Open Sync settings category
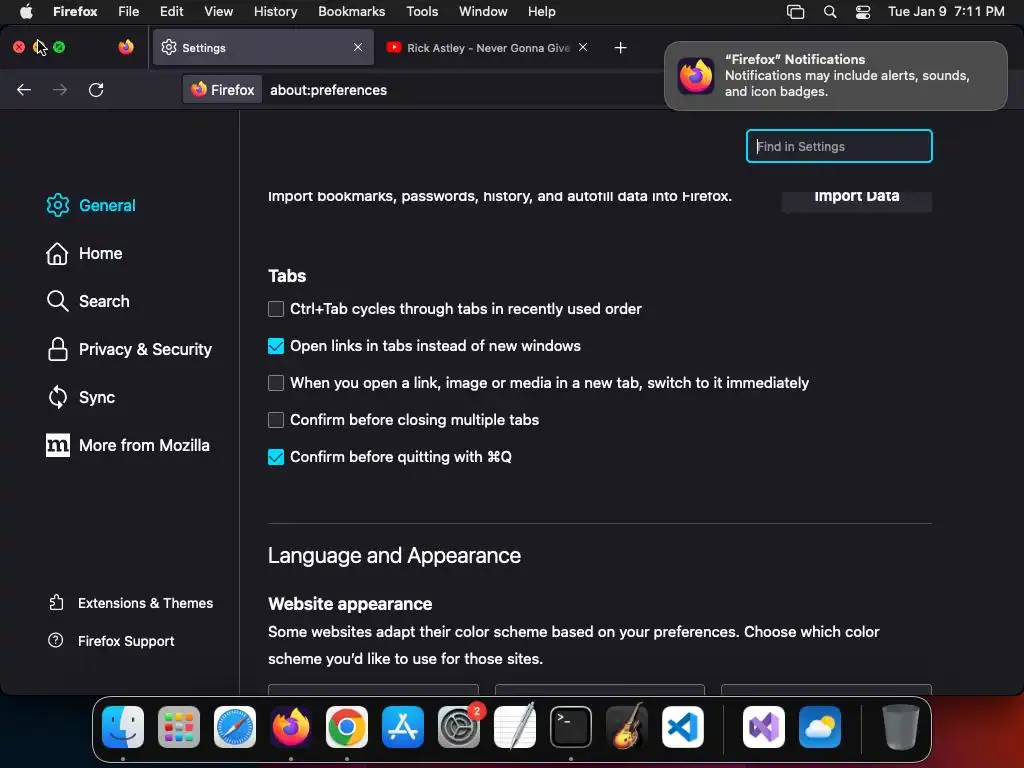 (81, 397)
